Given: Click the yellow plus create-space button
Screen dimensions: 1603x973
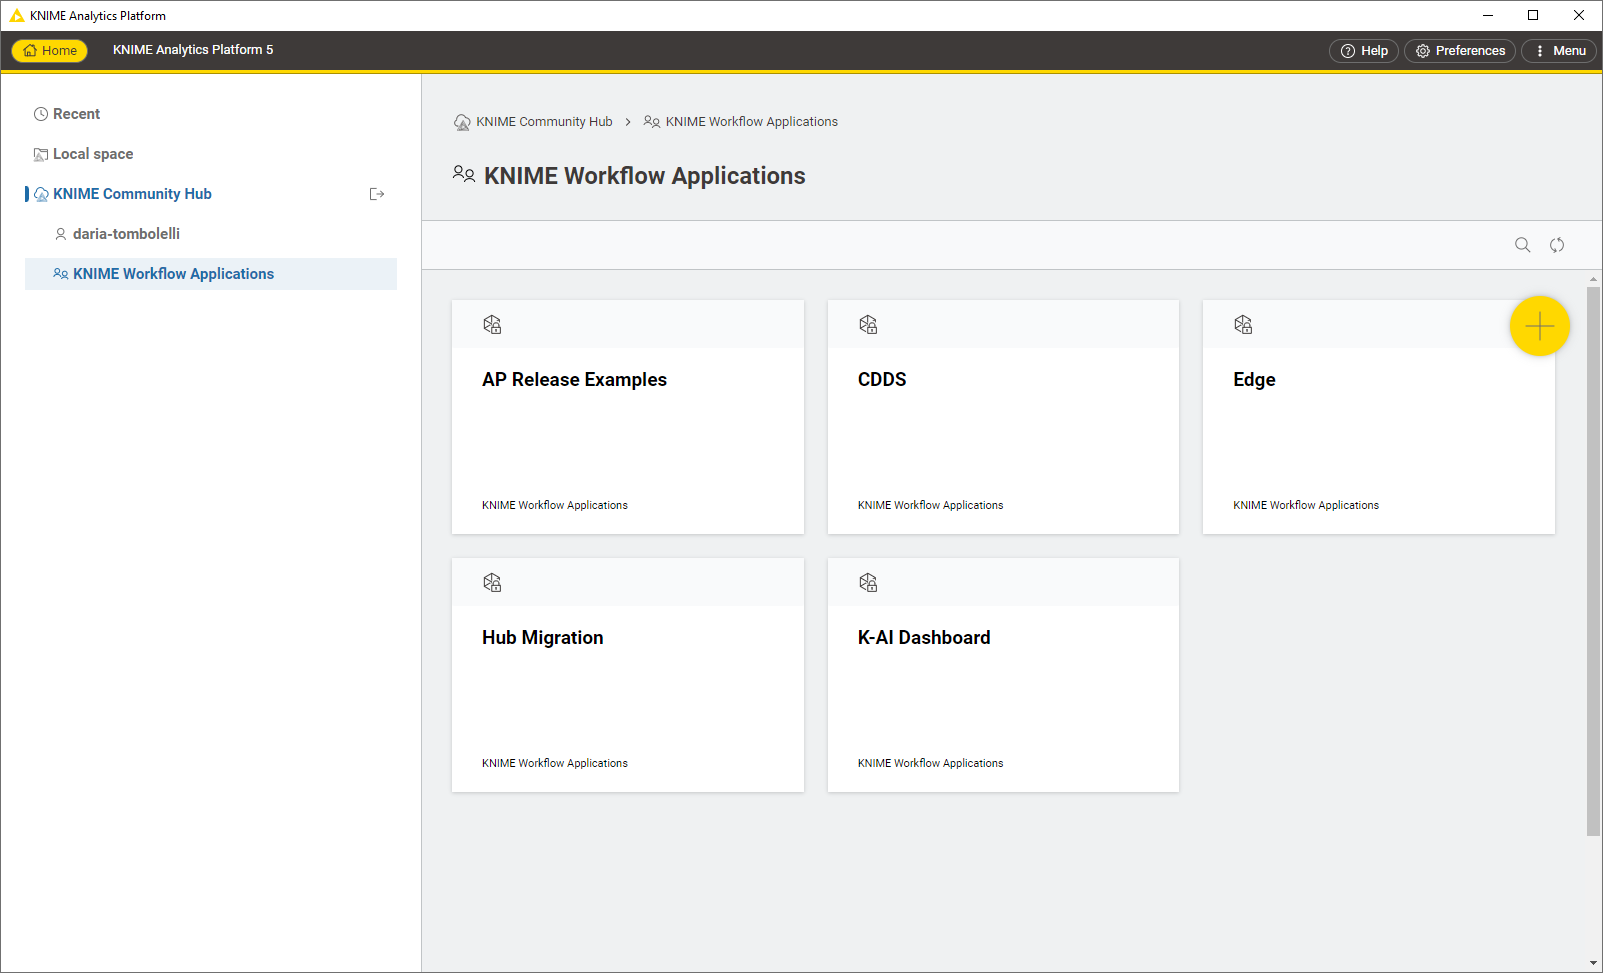Looking at the screenshot, I should coord(1539,326).
